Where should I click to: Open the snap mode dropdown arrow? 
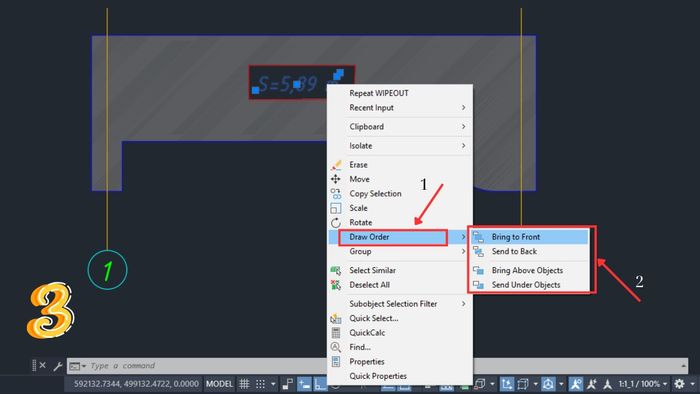273,384
